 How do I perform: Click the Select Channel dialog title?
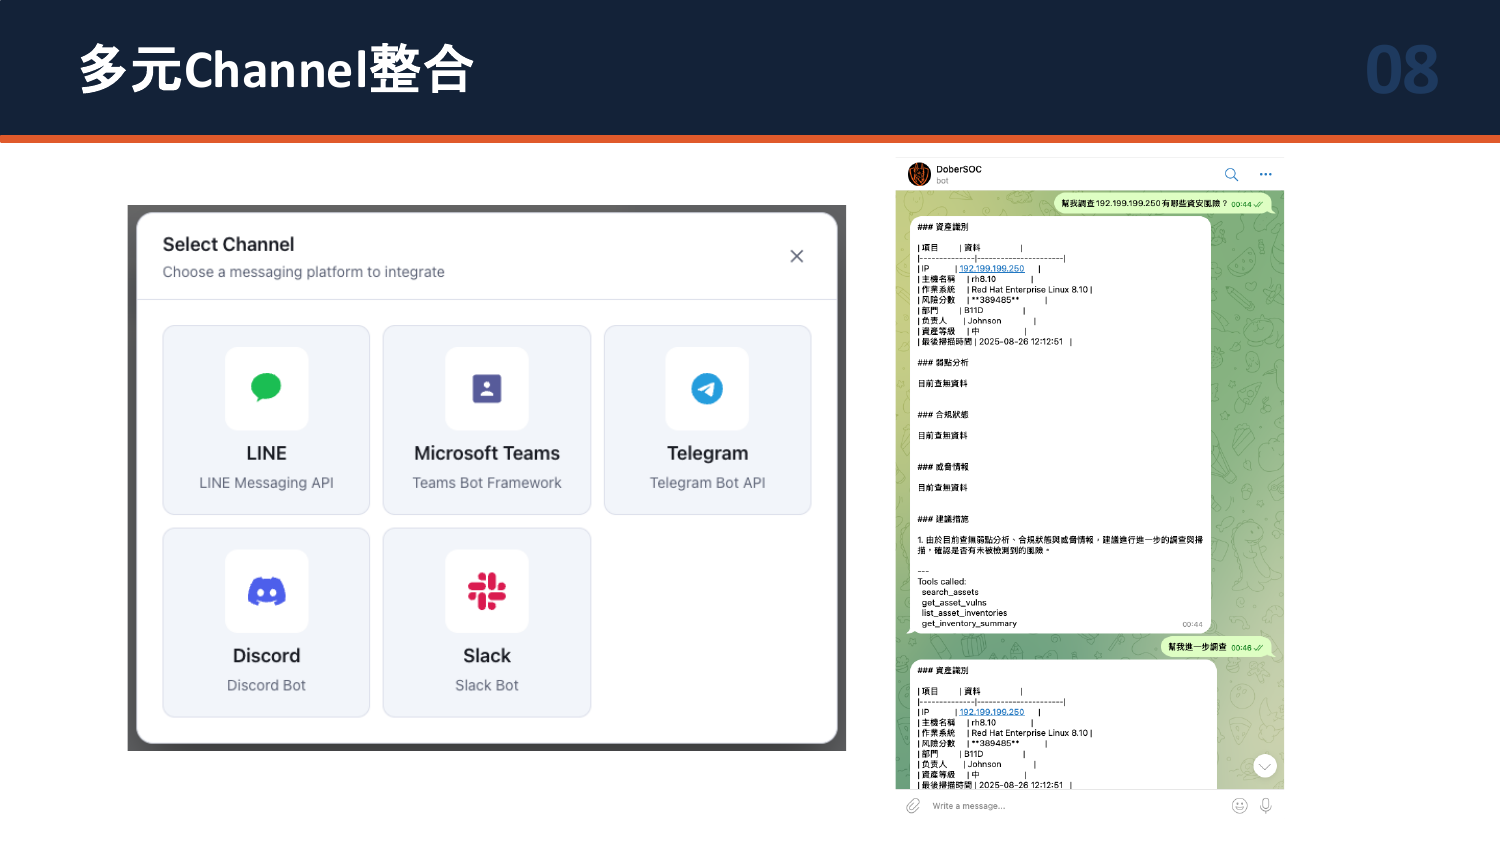click(228, 244)
